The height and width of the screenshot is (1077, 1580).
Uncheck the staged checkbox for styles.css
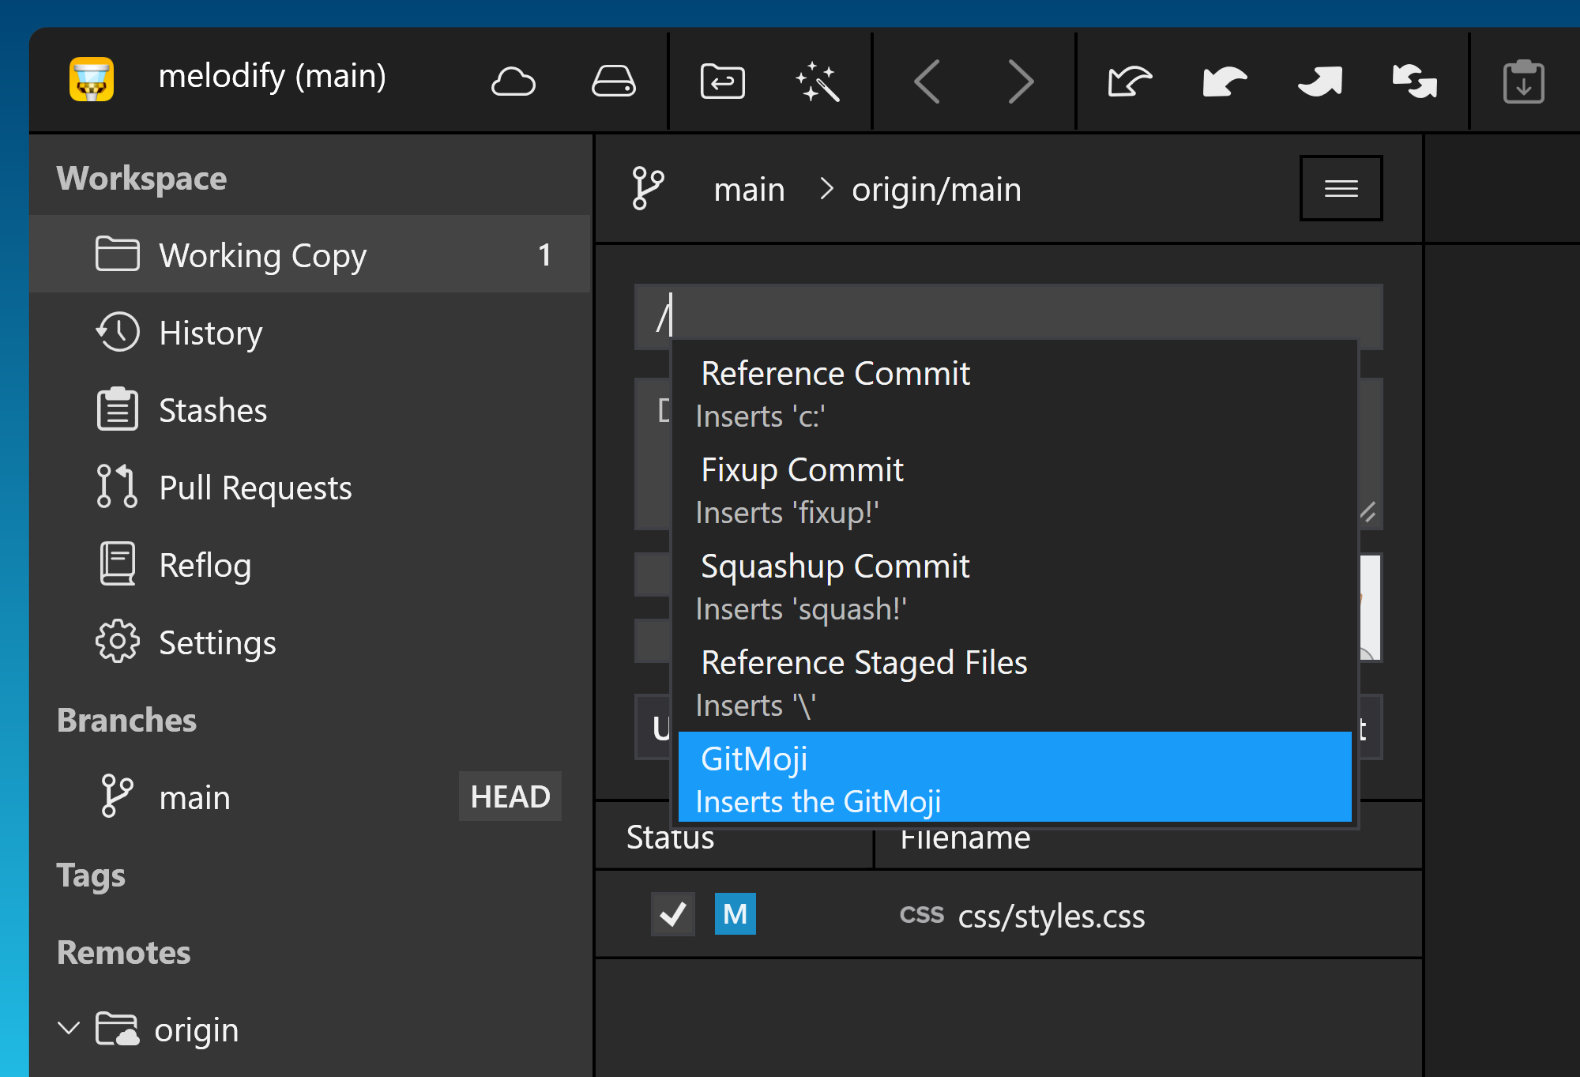pyautogui.click(x=673, y=914)
